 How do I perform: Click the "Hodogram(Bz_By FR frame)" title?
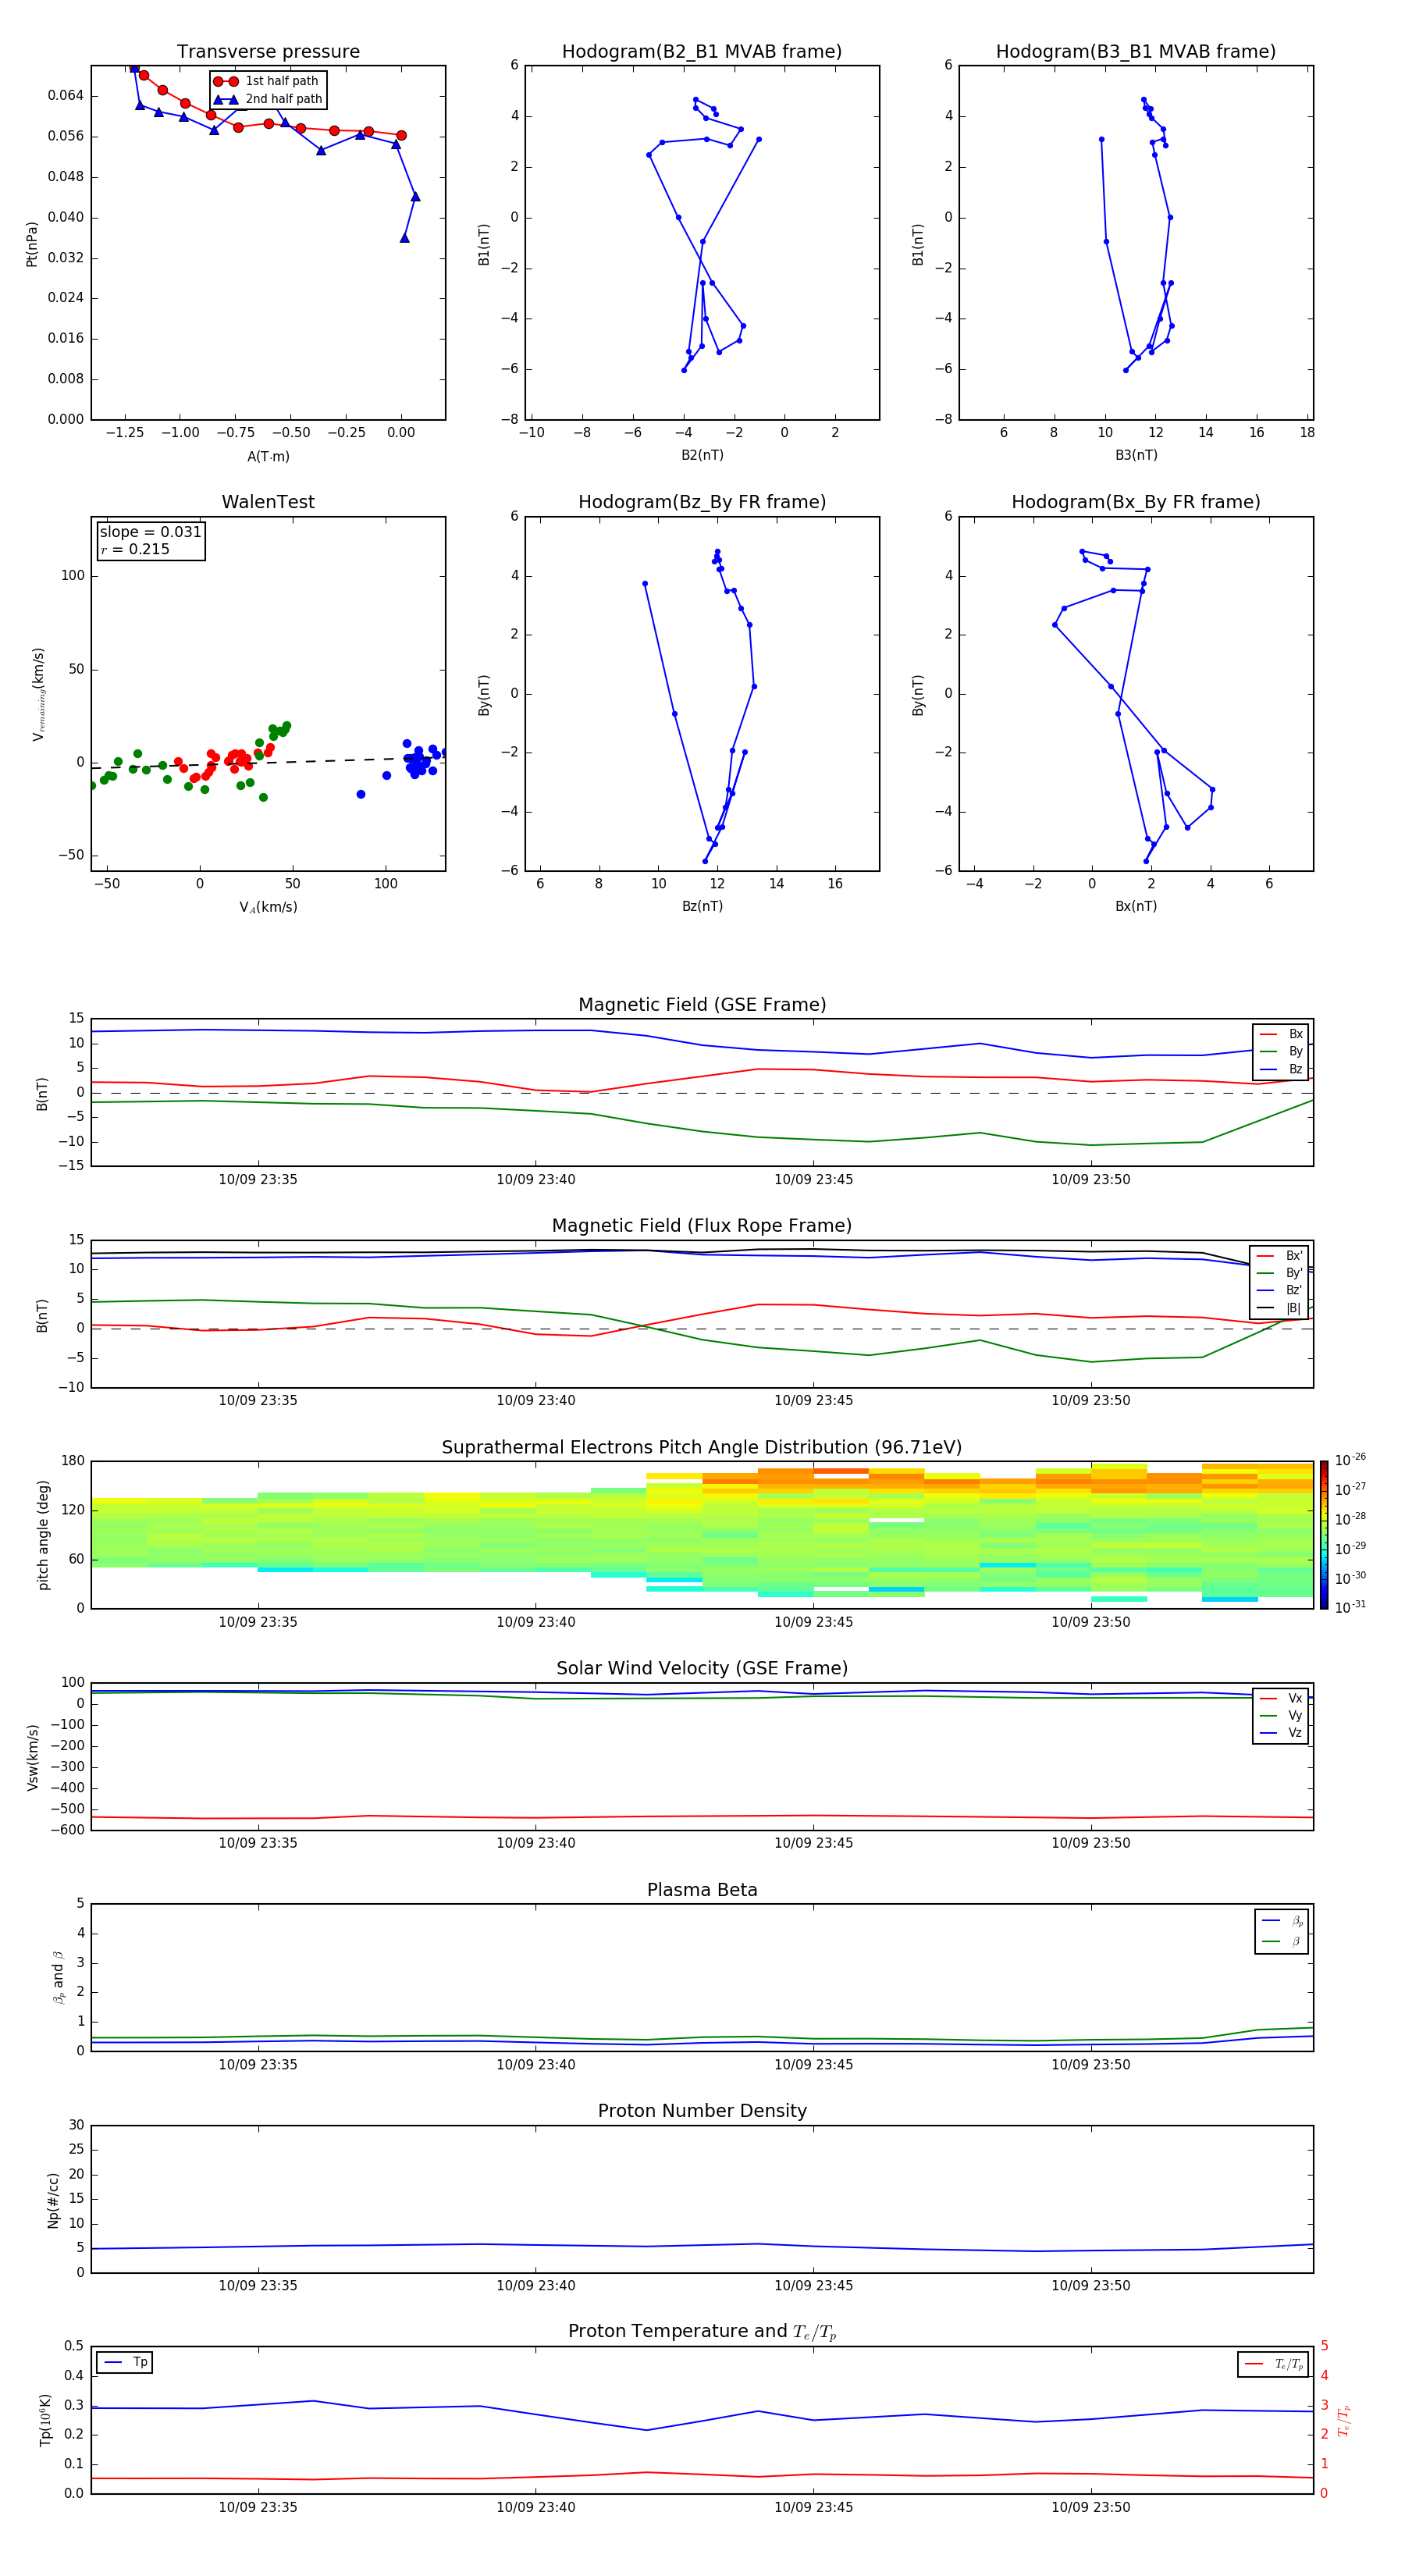pyautogui.click(x=702, y=502)
